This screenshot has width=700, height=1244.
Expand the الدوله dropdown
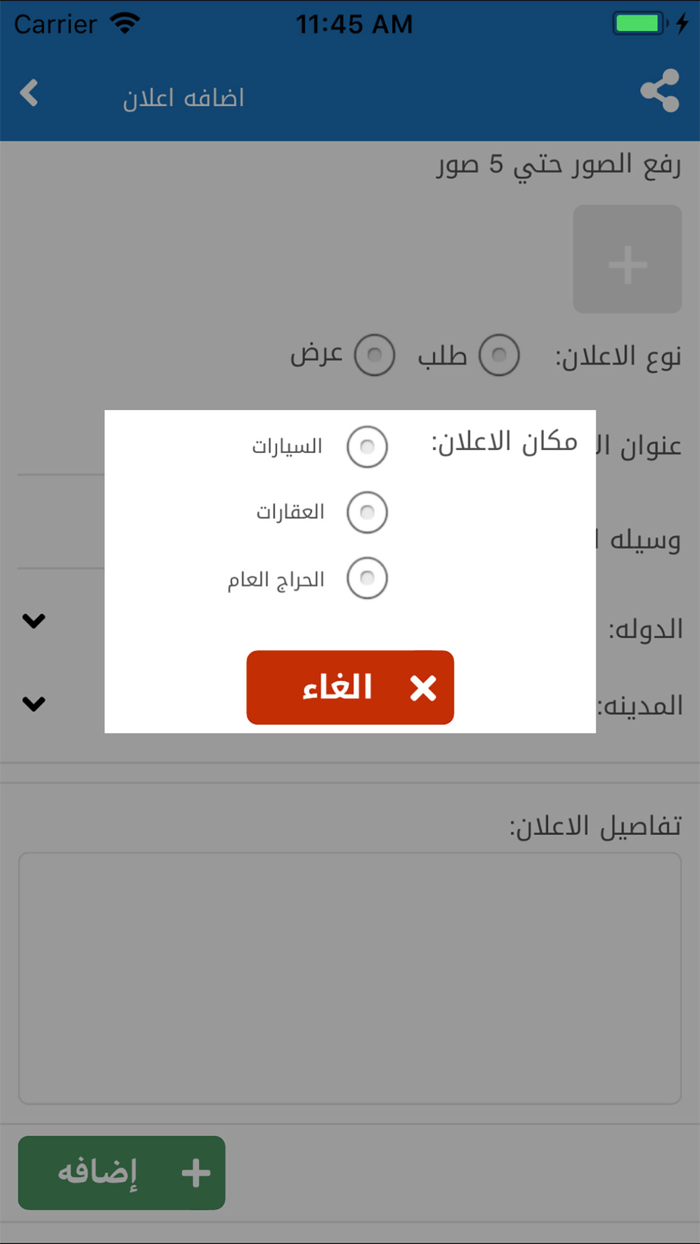33,620
